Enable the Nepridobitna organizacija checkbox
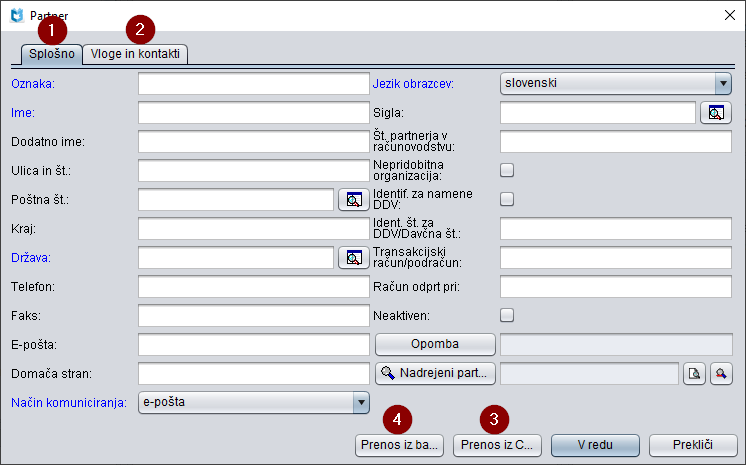 507,170
